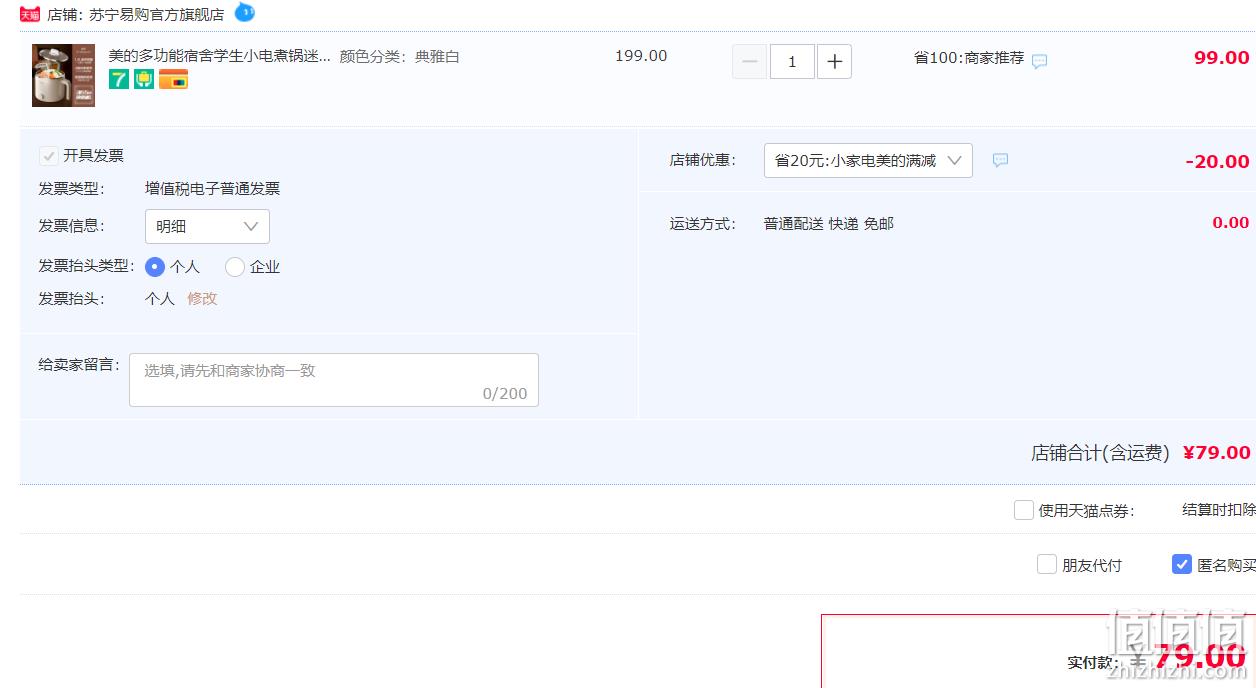The image size is (1256, 688).
Task: Open the 发票信息 dropdown showing 明细
Action: click(207, 226)
